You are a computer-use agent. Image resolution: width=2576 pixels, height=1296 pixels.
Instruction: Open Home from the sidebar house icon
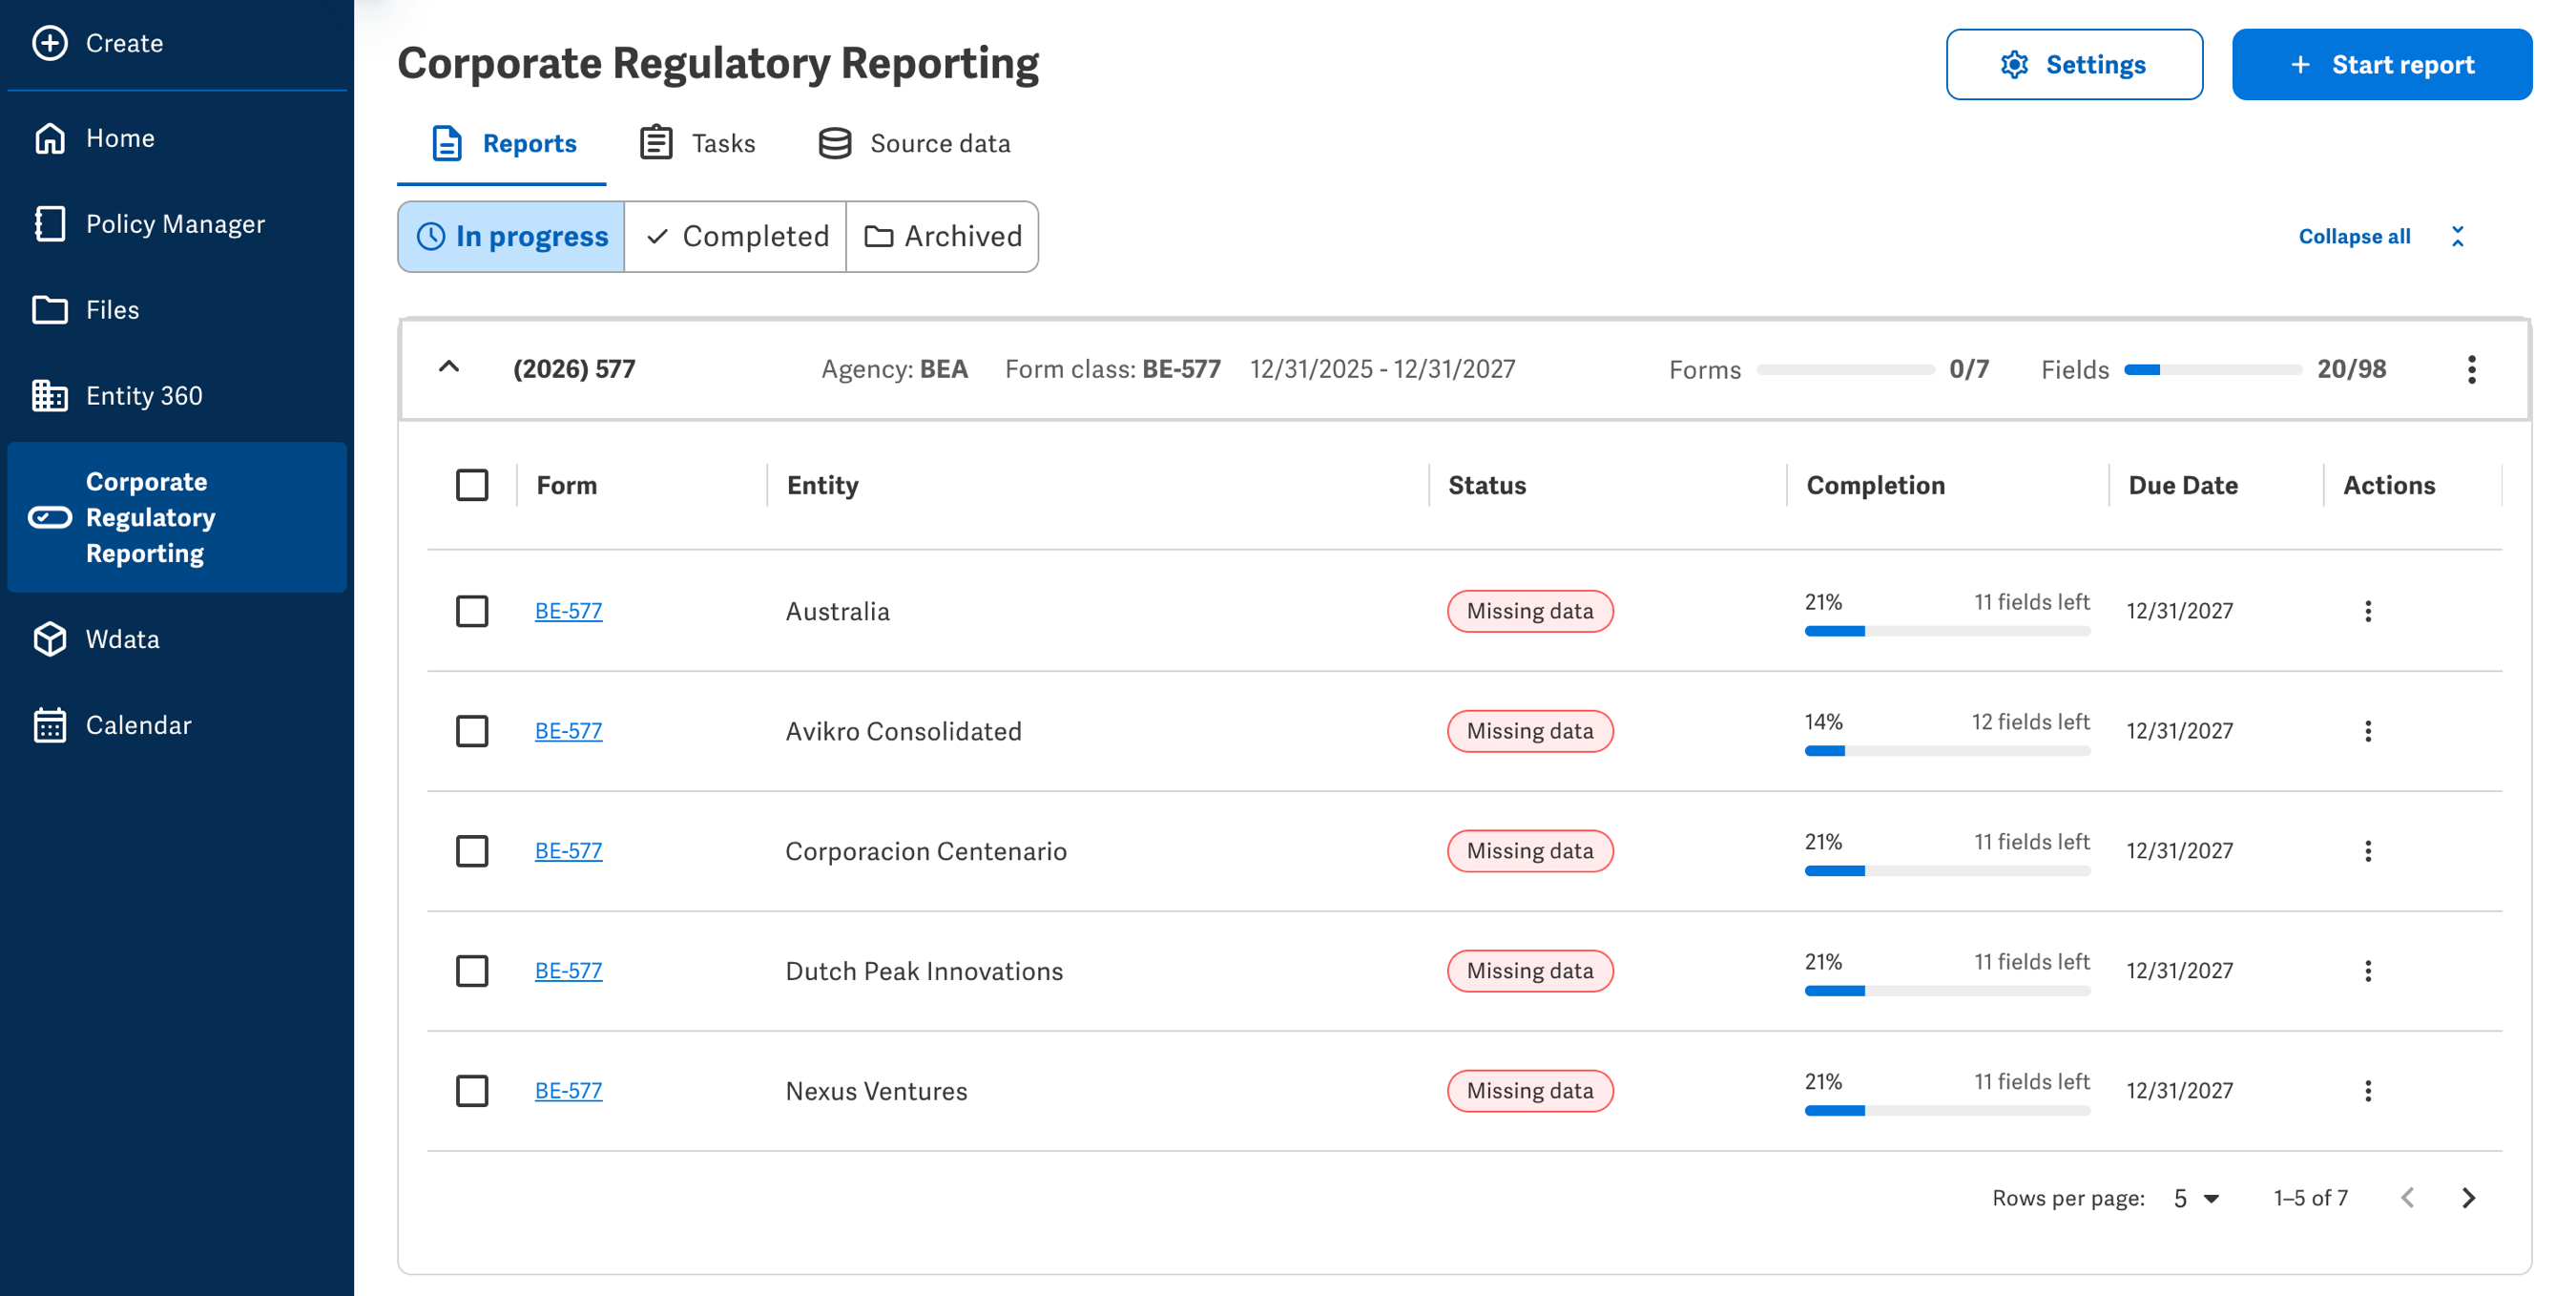click(50, 138)
